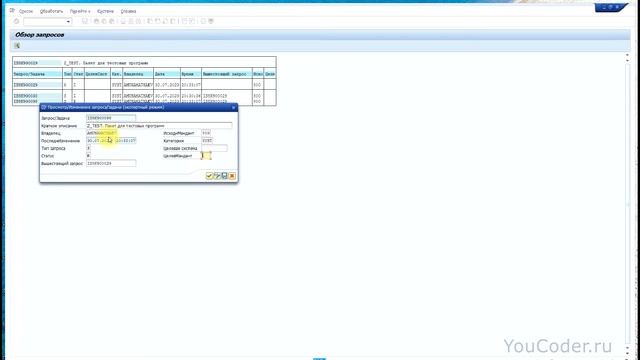Click the Back icon in the standard toolbar
The image size is (640, 360).
(x=97, y=21)
